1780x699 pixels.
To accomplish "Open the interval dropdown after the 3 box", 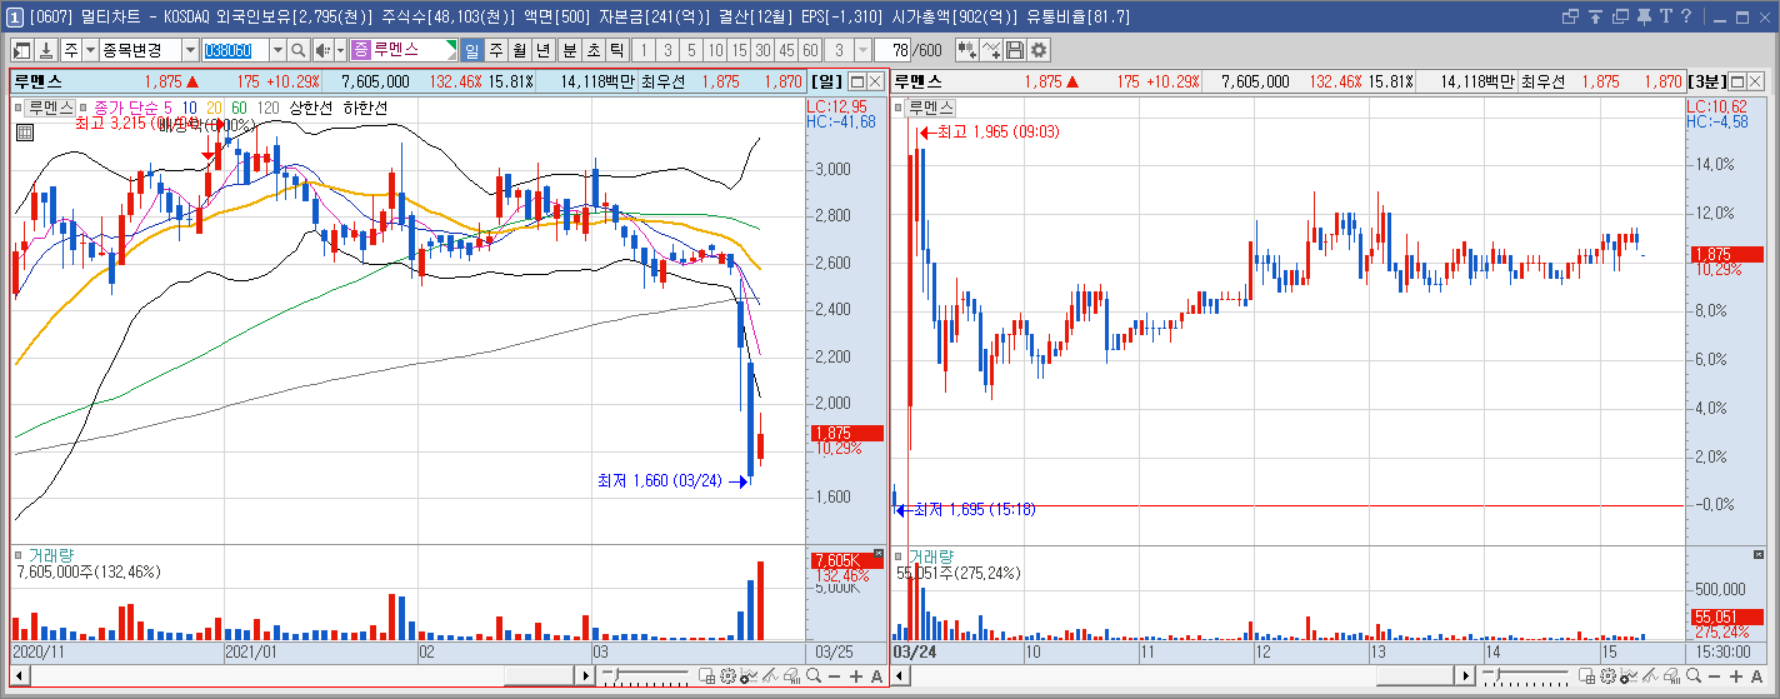I will (x=863, y=50).
